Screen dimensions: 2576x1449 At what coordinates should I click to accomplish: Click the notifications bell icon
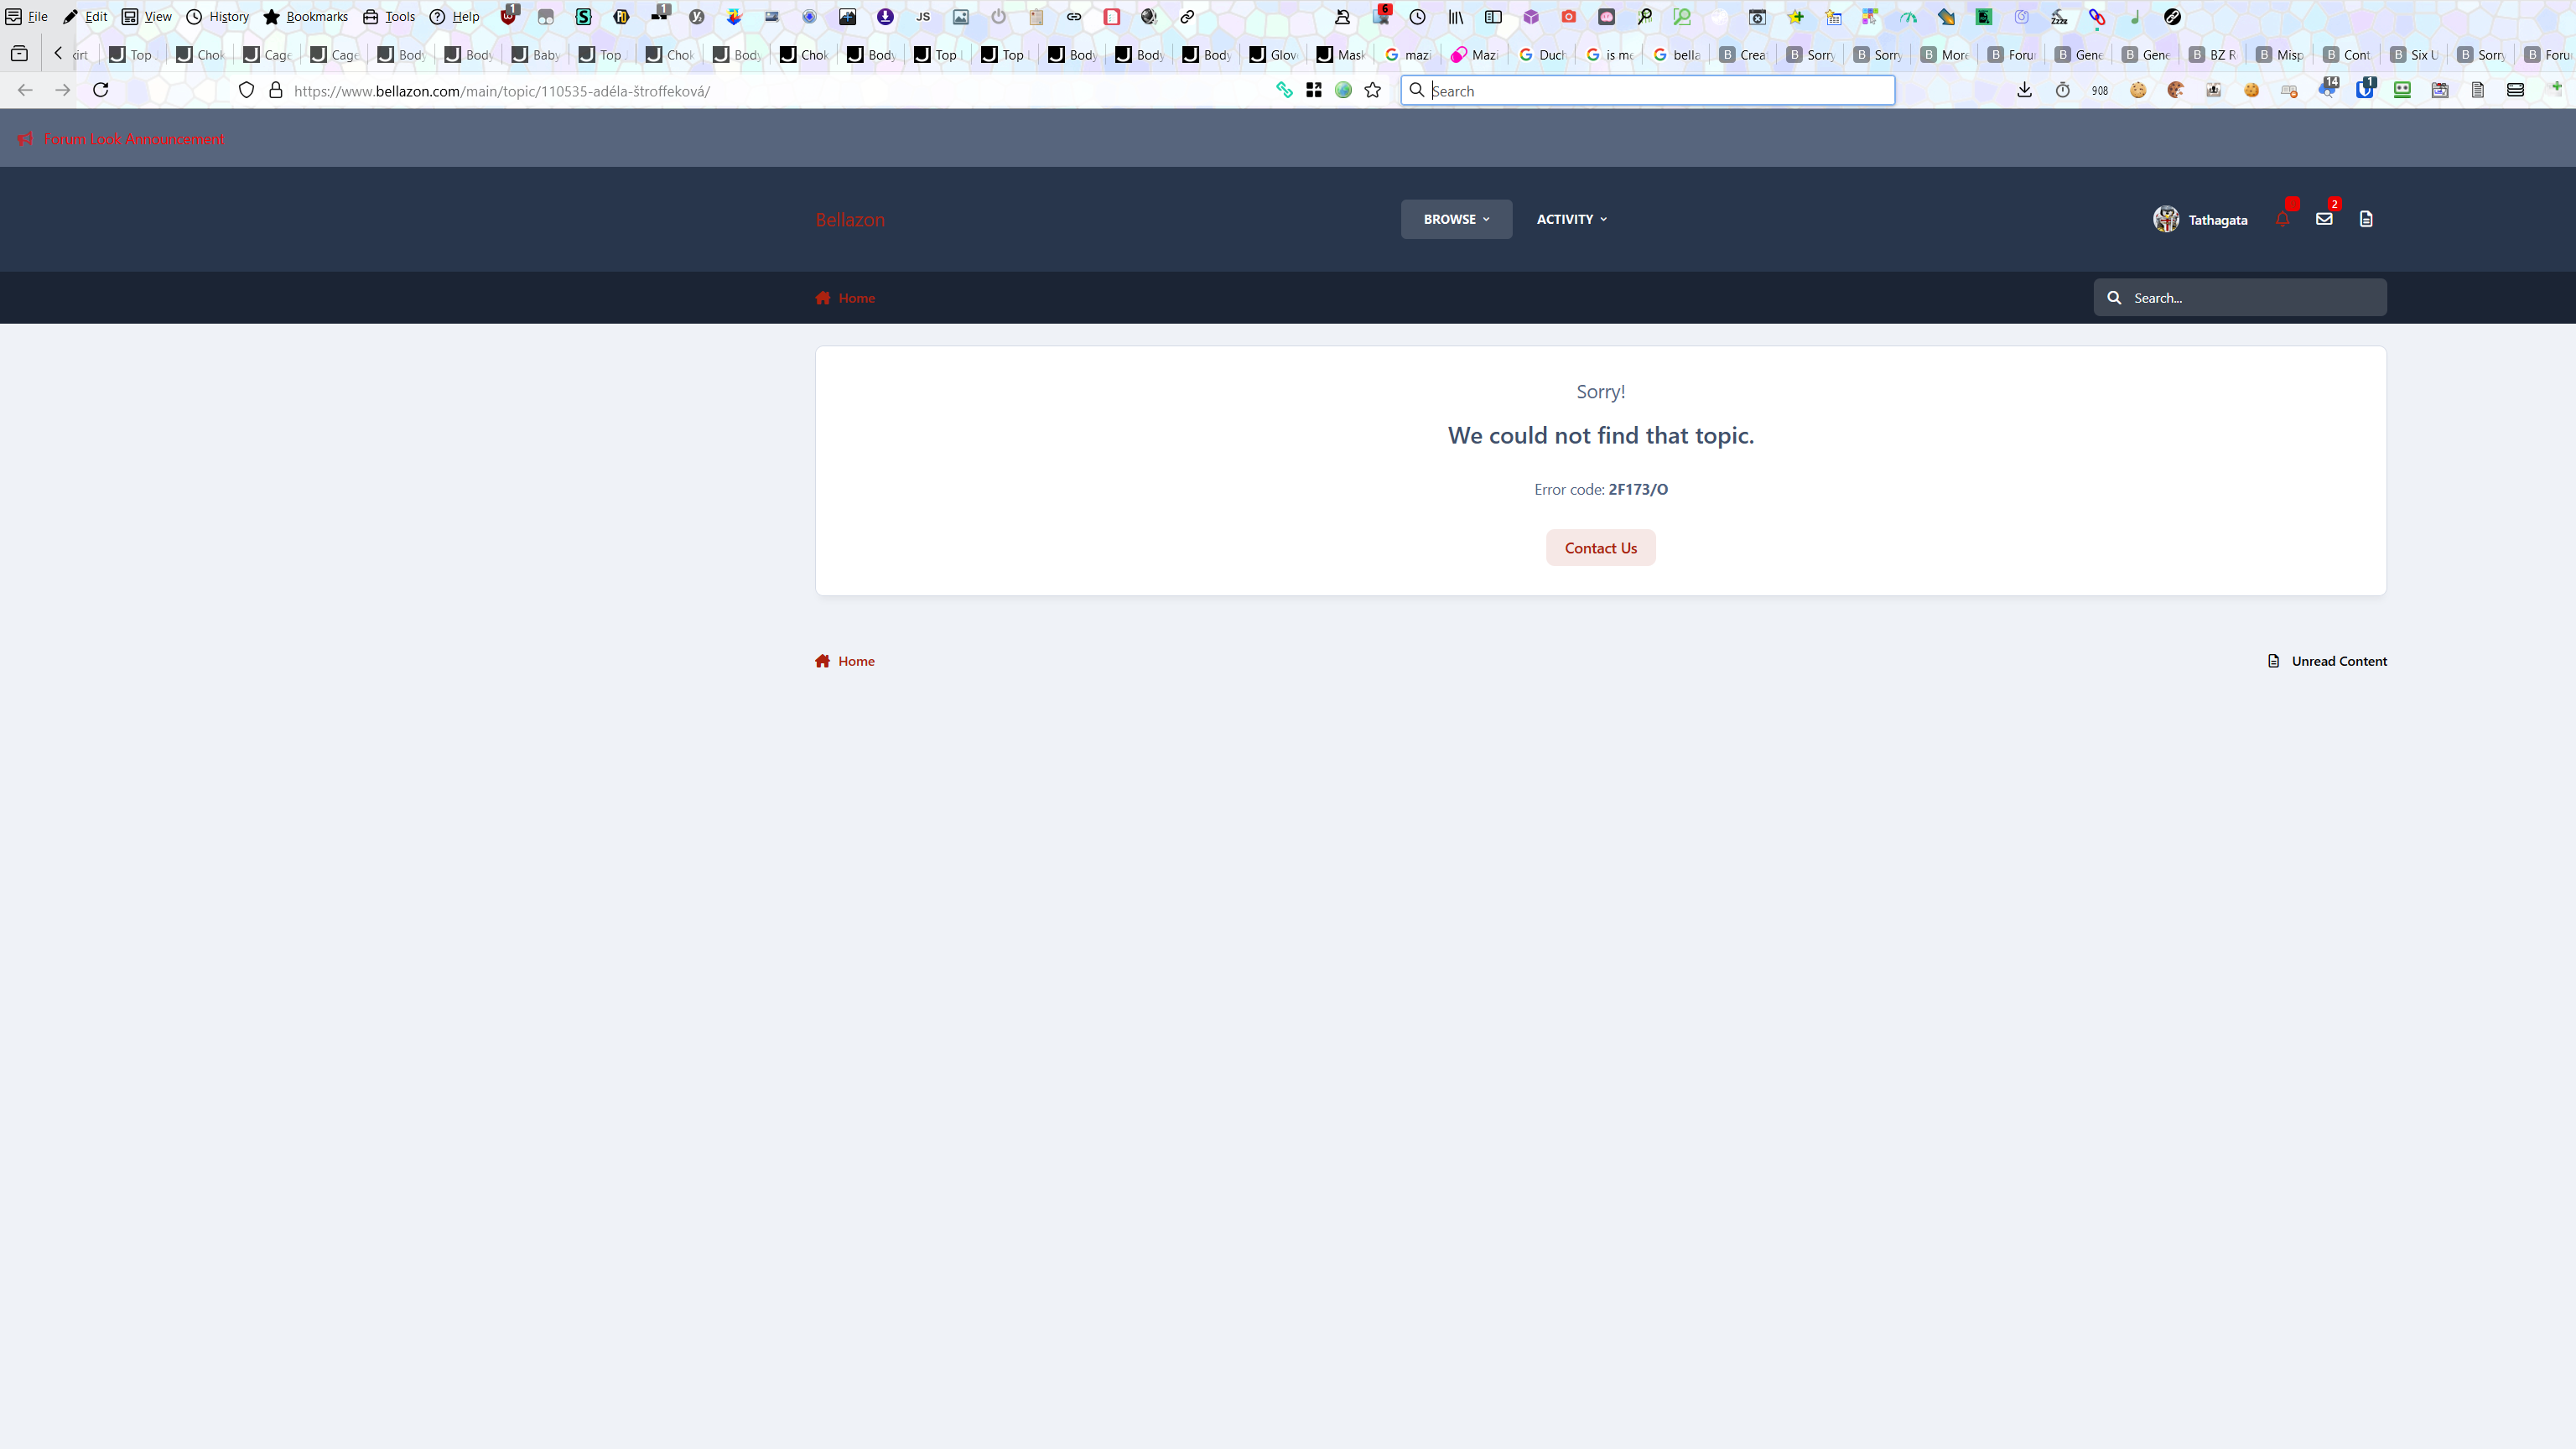click(2282, 219)
